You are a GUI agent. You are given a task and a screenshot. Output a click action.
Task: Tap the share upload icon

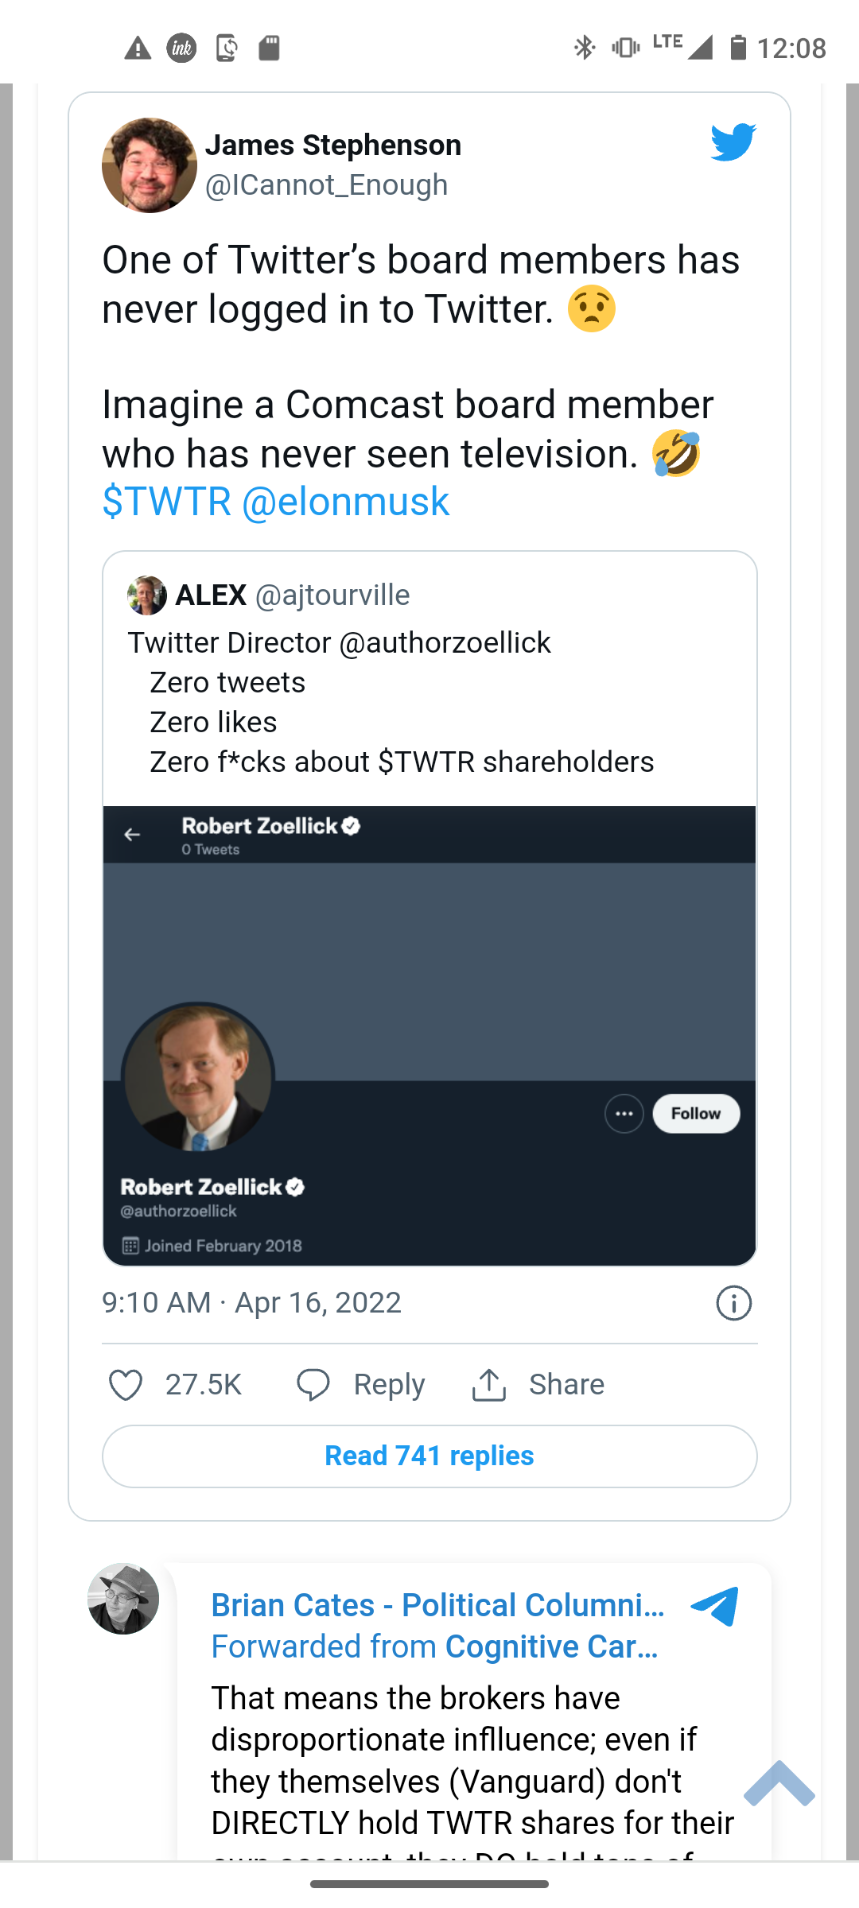[x=489, y=1385]
